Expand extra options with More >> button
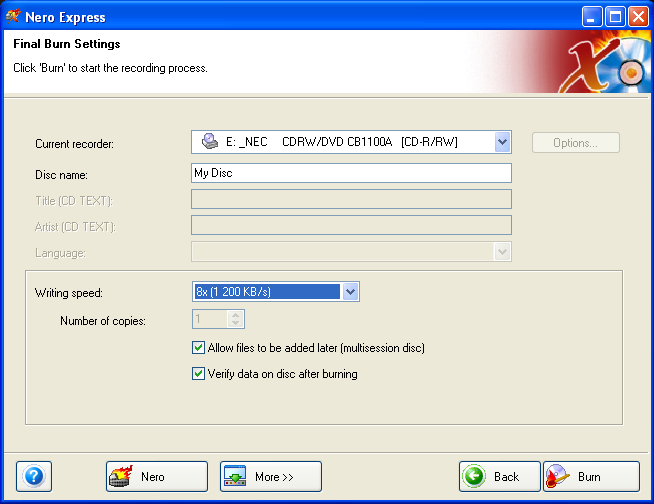This screenshot has width=654, height=504. [271, 476]
